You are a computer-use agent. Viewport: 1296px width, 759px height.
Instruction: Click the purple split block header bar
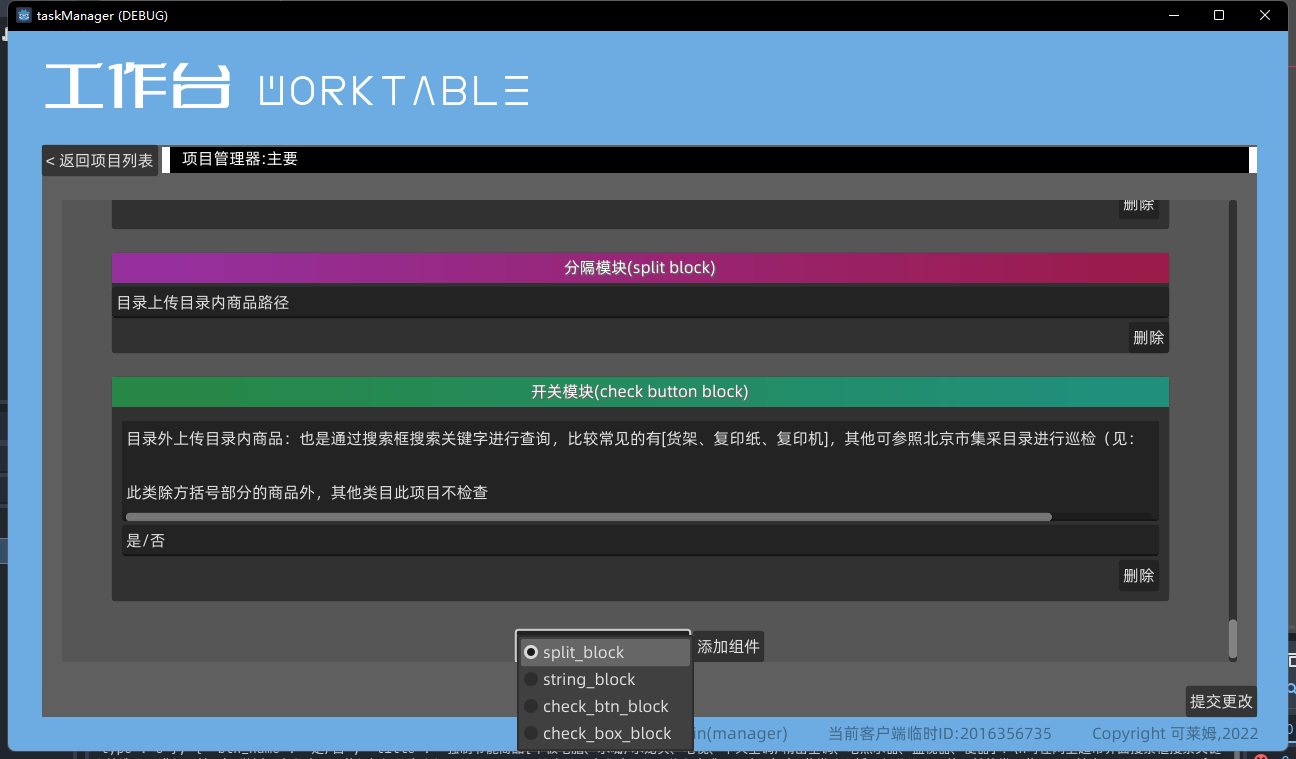(640, 268)
